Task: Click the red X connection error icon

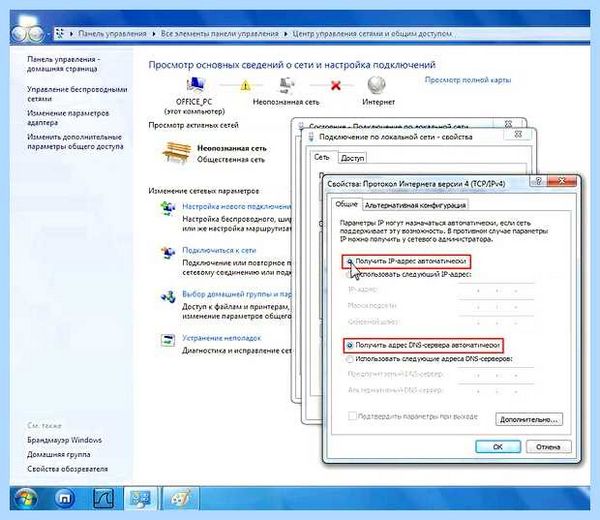Action: [336, 85]
